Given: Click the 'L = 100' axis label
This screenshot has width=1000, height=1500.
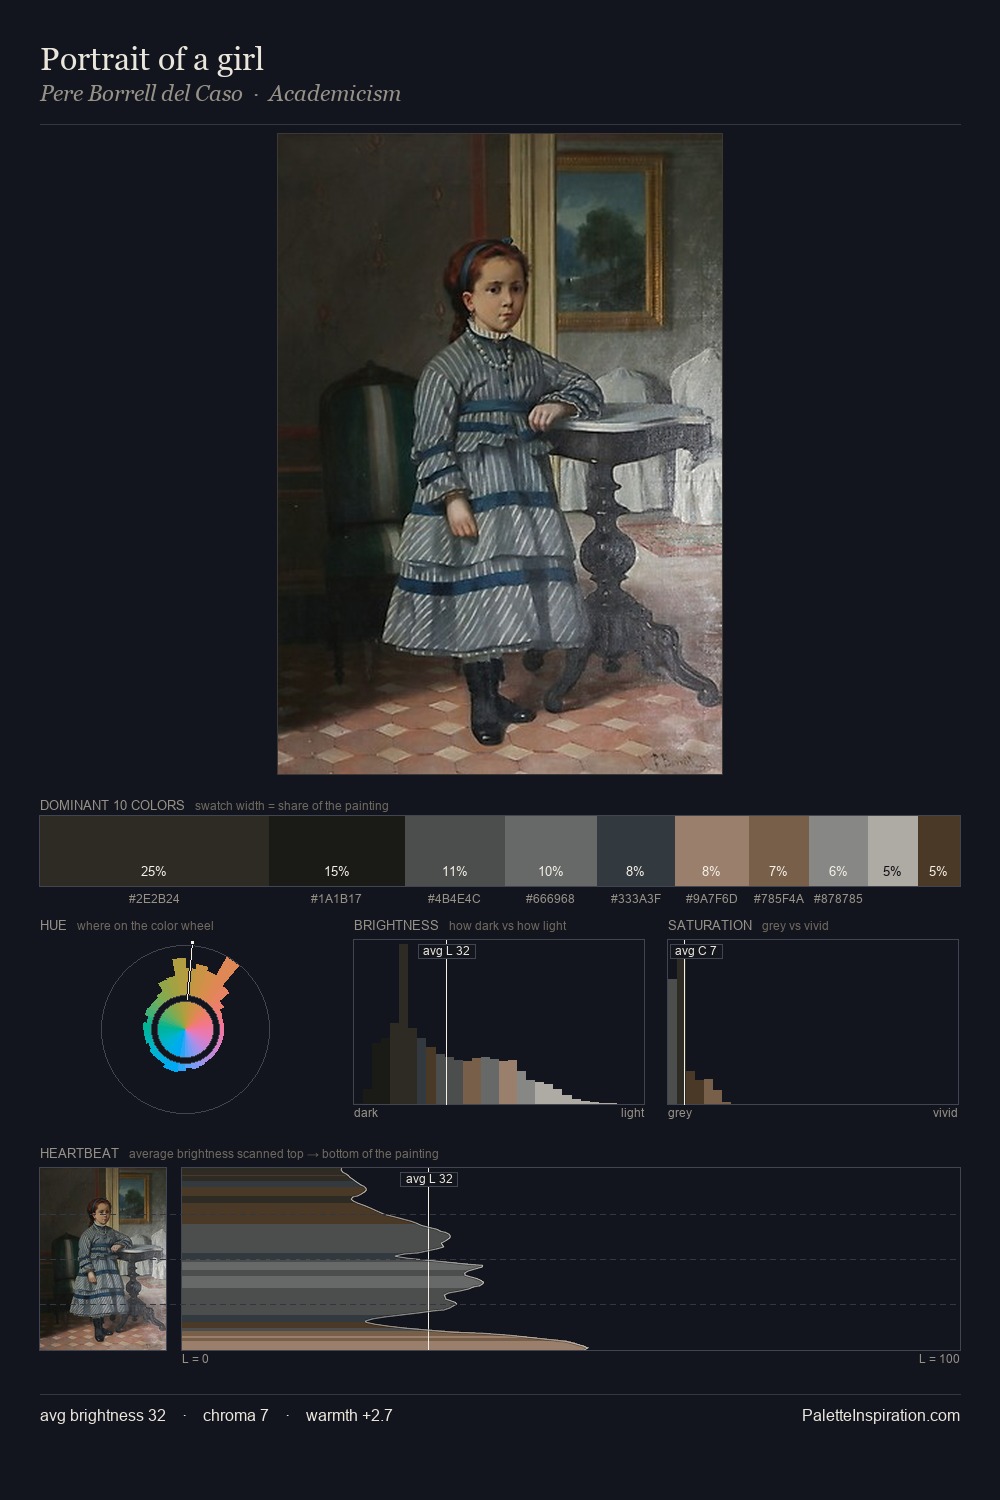Looking at the screenshot, I should click(x=939, y=1359).
